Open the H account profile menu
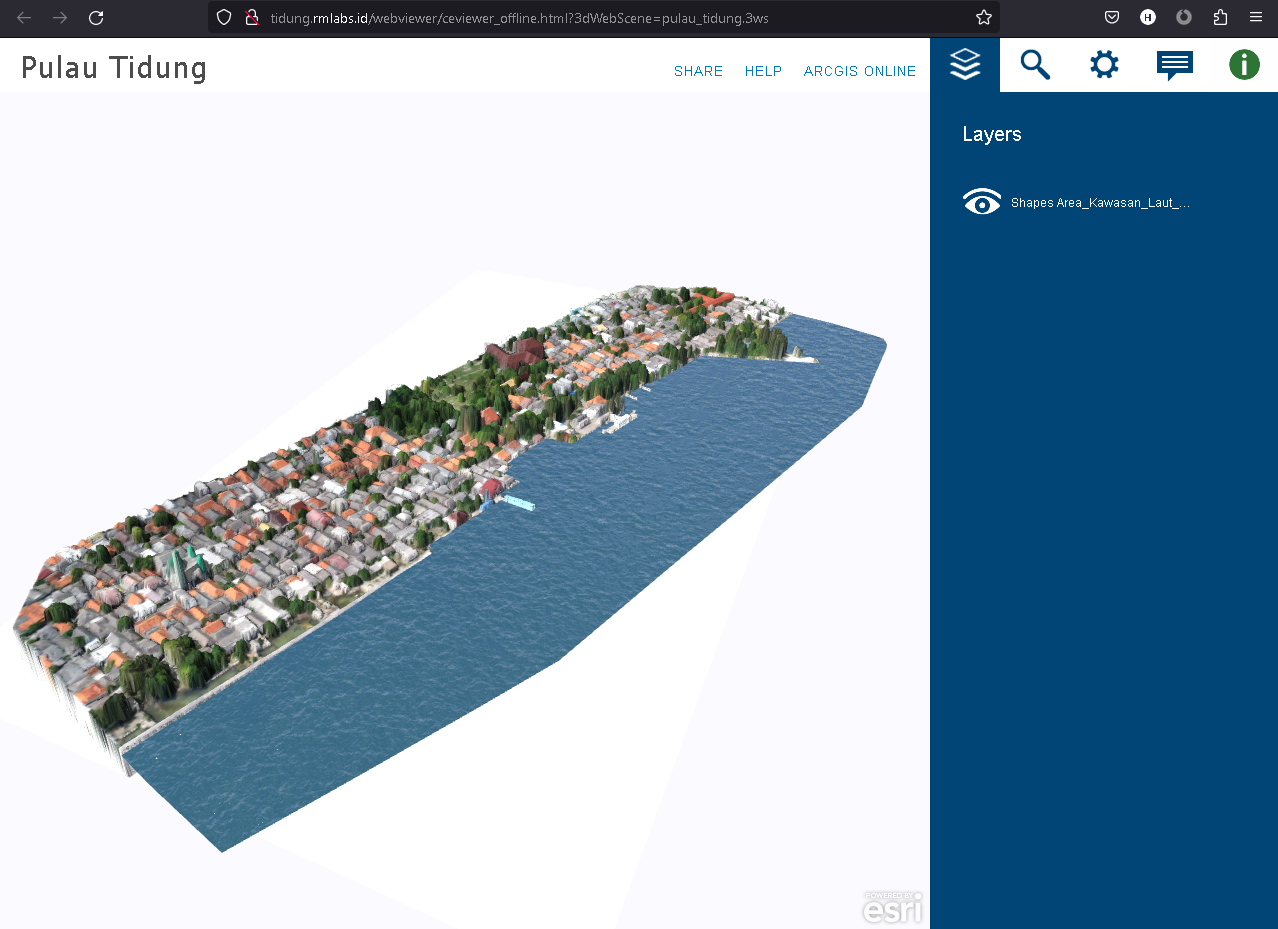Viewport: 1278px width, 929px height. tap(1148, 18)
